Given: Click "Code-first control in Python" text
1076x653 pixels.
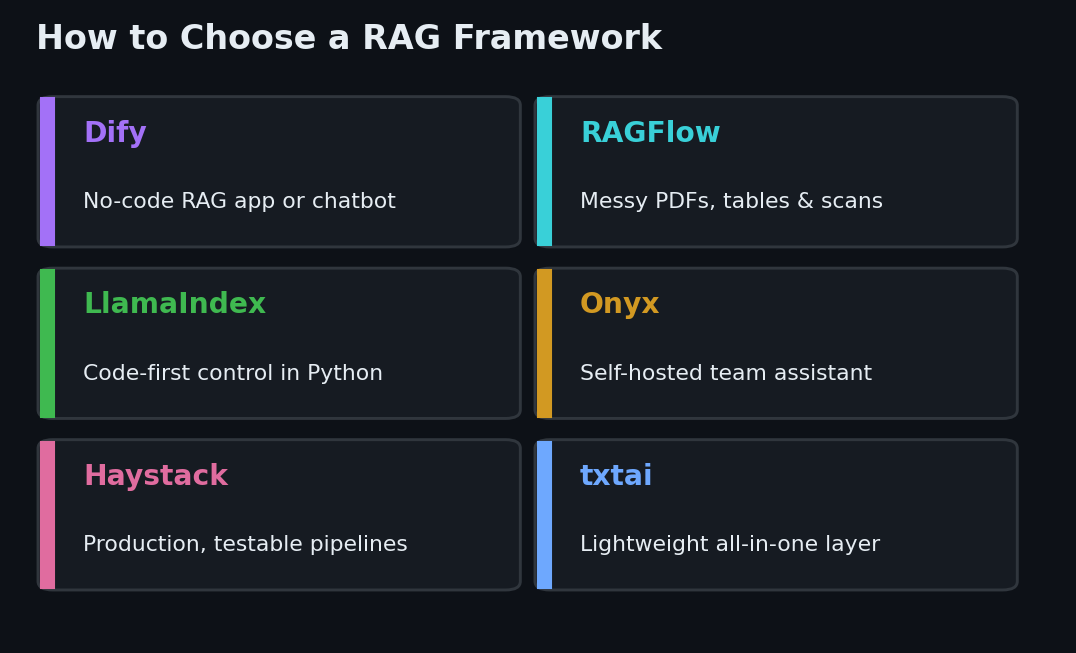Looking at the screenshot, I should tap(233, 372).
